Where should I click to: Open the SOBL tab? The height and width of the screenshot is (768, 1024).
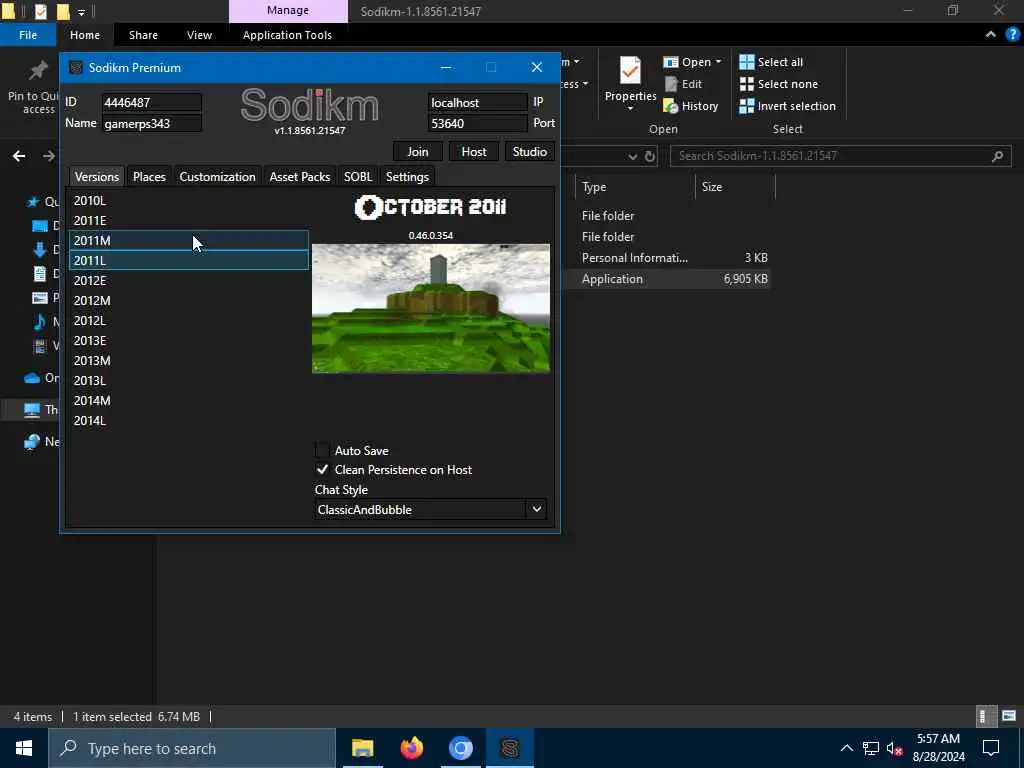pos(358,176)
